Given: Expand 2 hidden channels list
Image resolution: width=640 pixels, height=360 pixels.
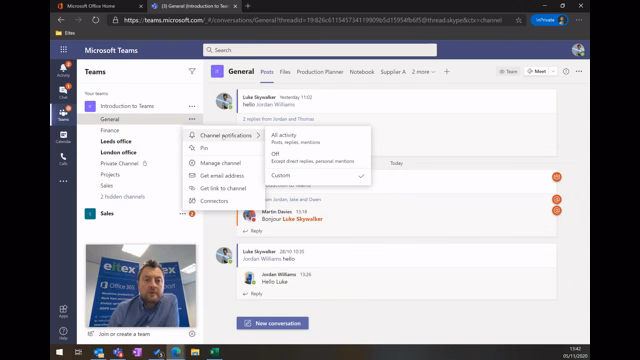Looking at the screenshot, I should (122, 197).
